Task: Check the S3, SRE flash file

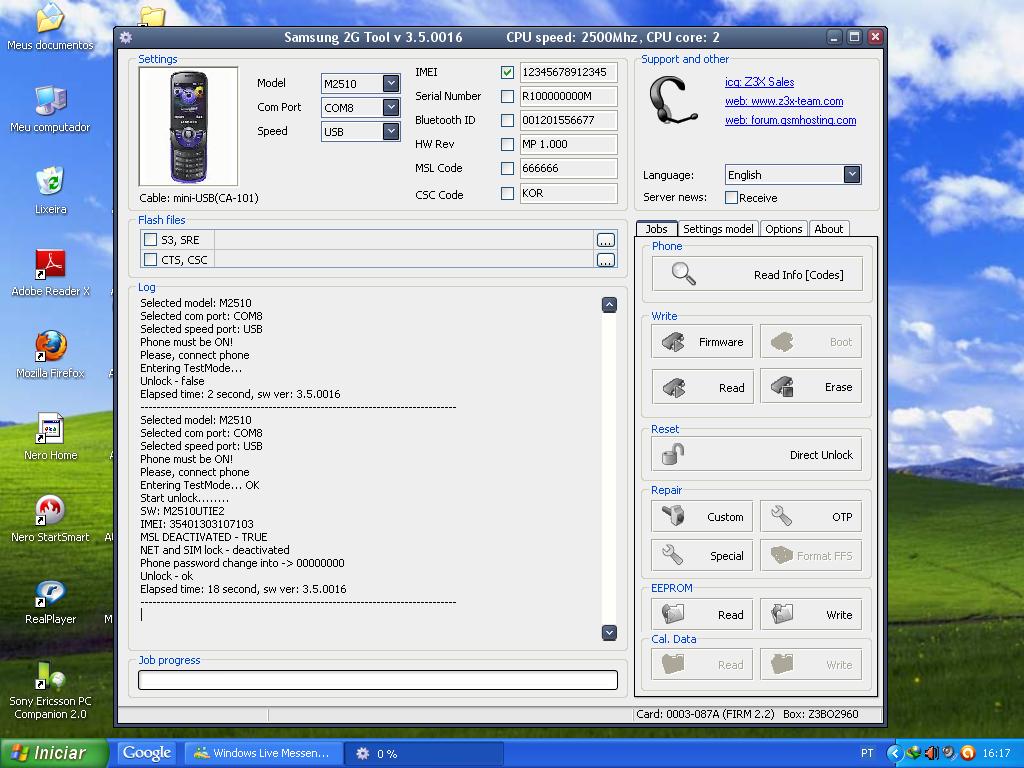Action: [150, 240]
